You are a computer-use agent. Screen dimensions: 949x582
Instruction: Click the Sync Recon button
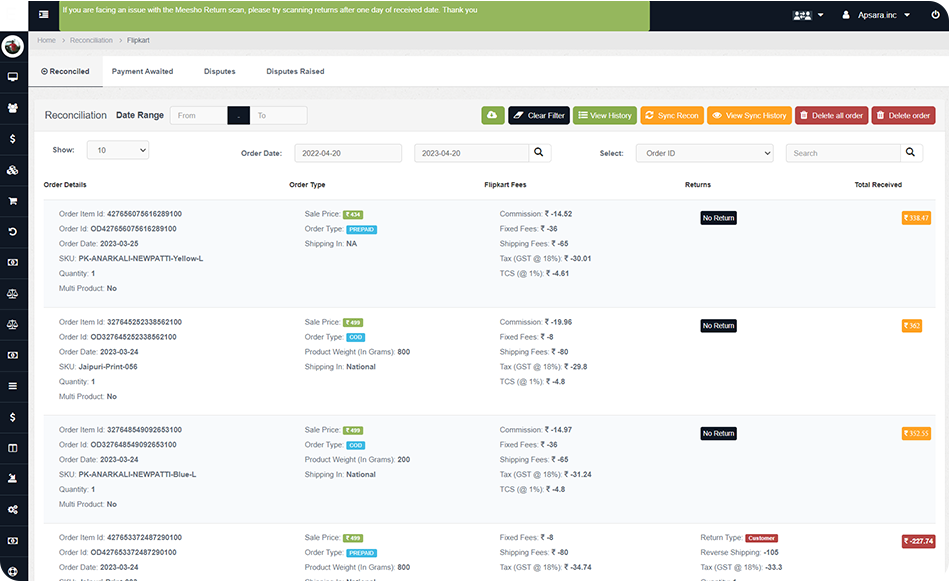pyautogui.click(x=672, y=115)
